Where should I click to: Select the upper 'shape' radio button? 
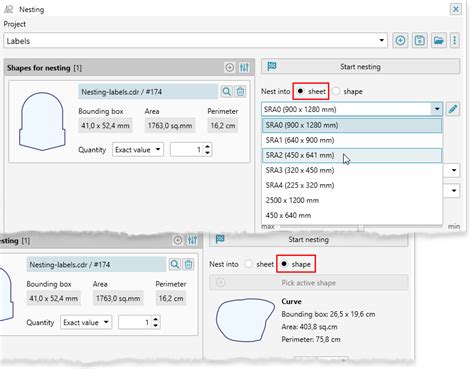tap(336, 91)
